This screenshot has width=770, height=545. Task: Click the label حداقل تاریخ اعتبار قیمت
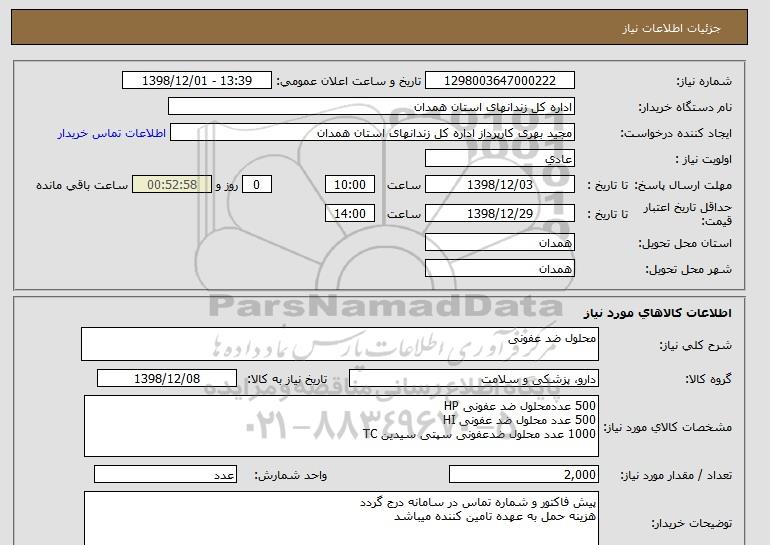[688, 214]
